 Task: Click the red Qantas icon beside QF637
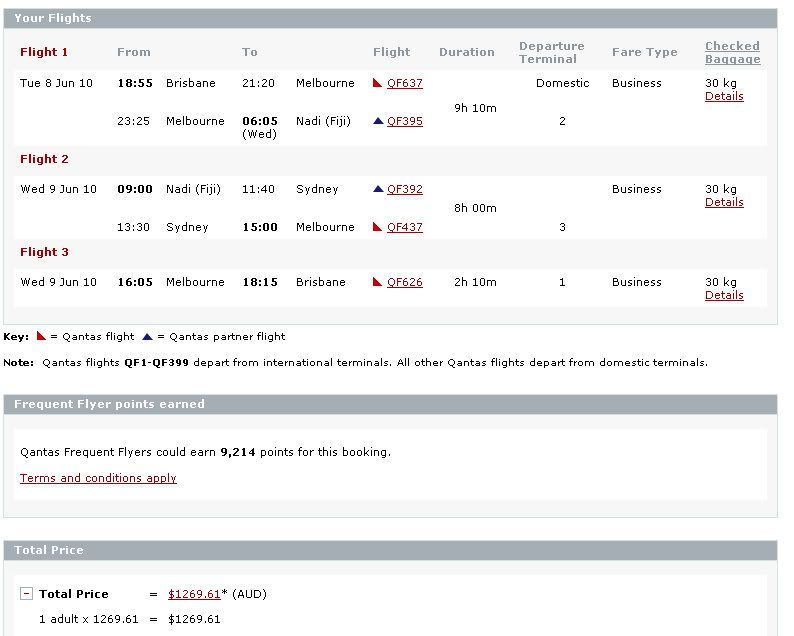tap(377, 83)
